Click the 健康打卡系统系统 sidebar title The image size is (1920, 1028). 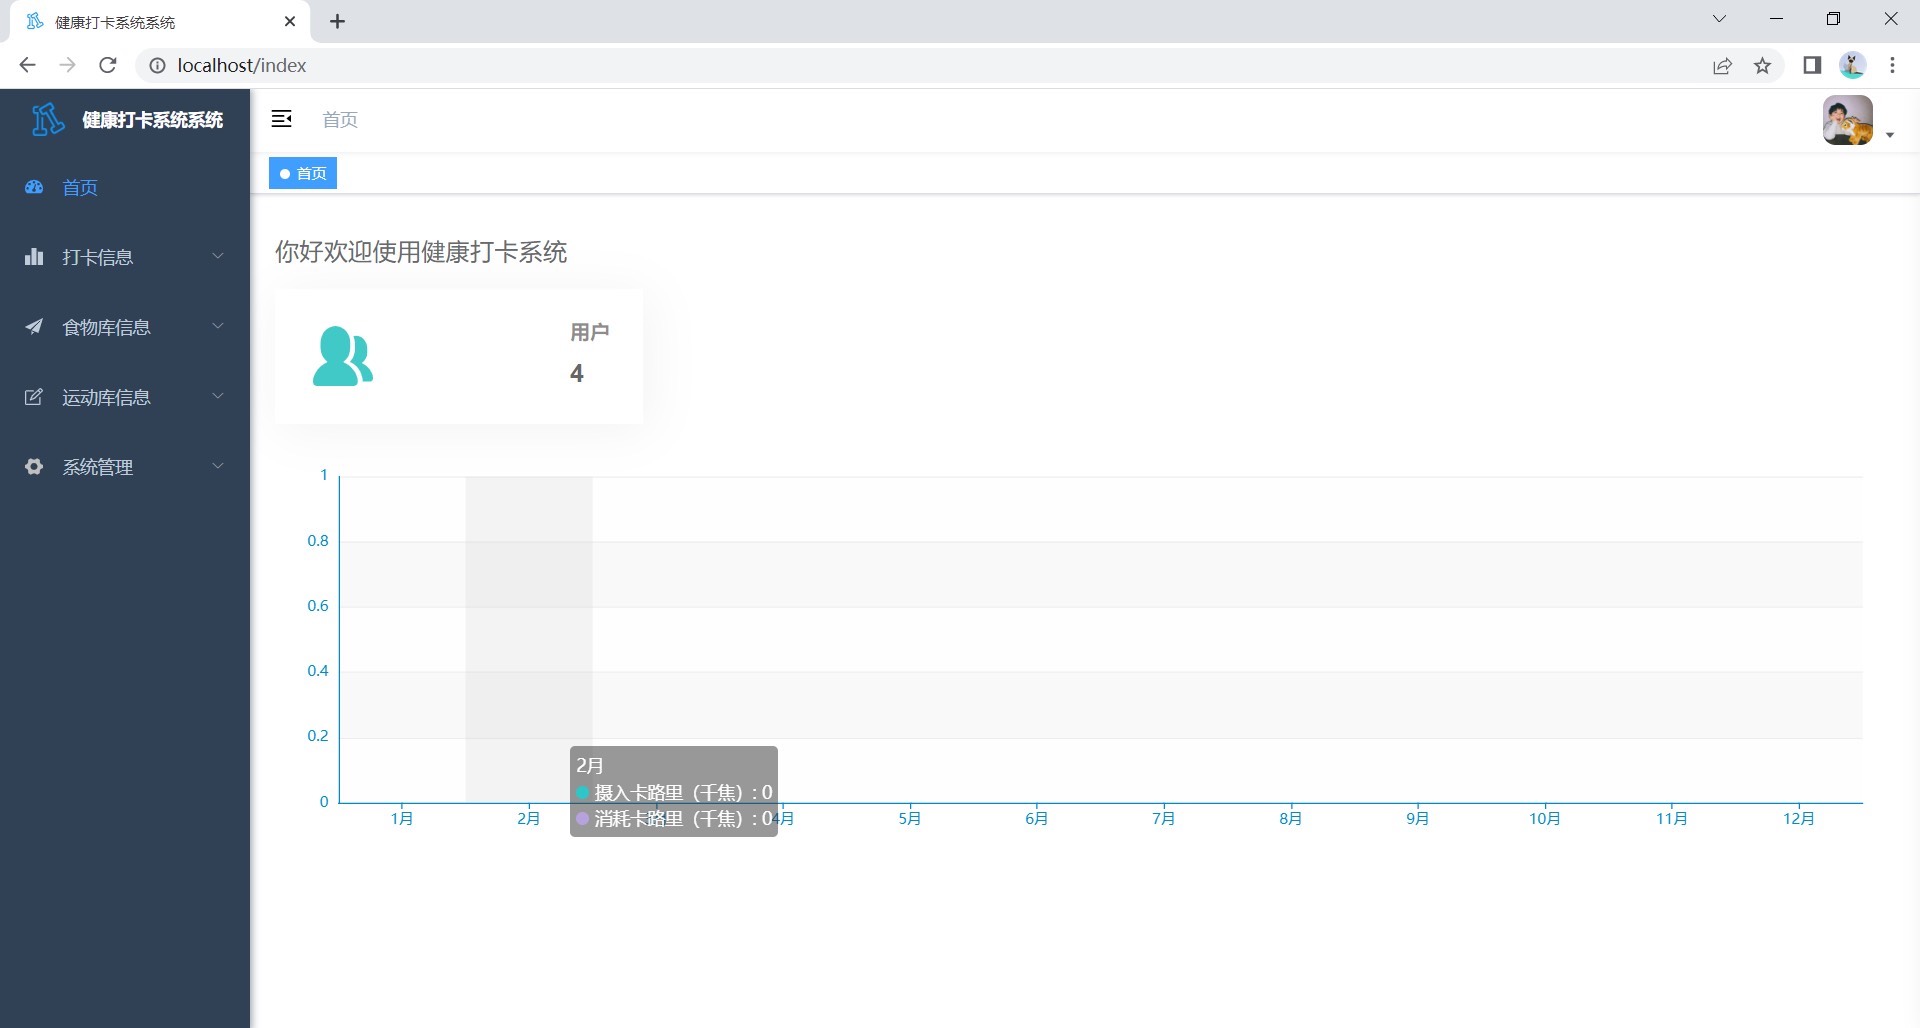point(153,120)
